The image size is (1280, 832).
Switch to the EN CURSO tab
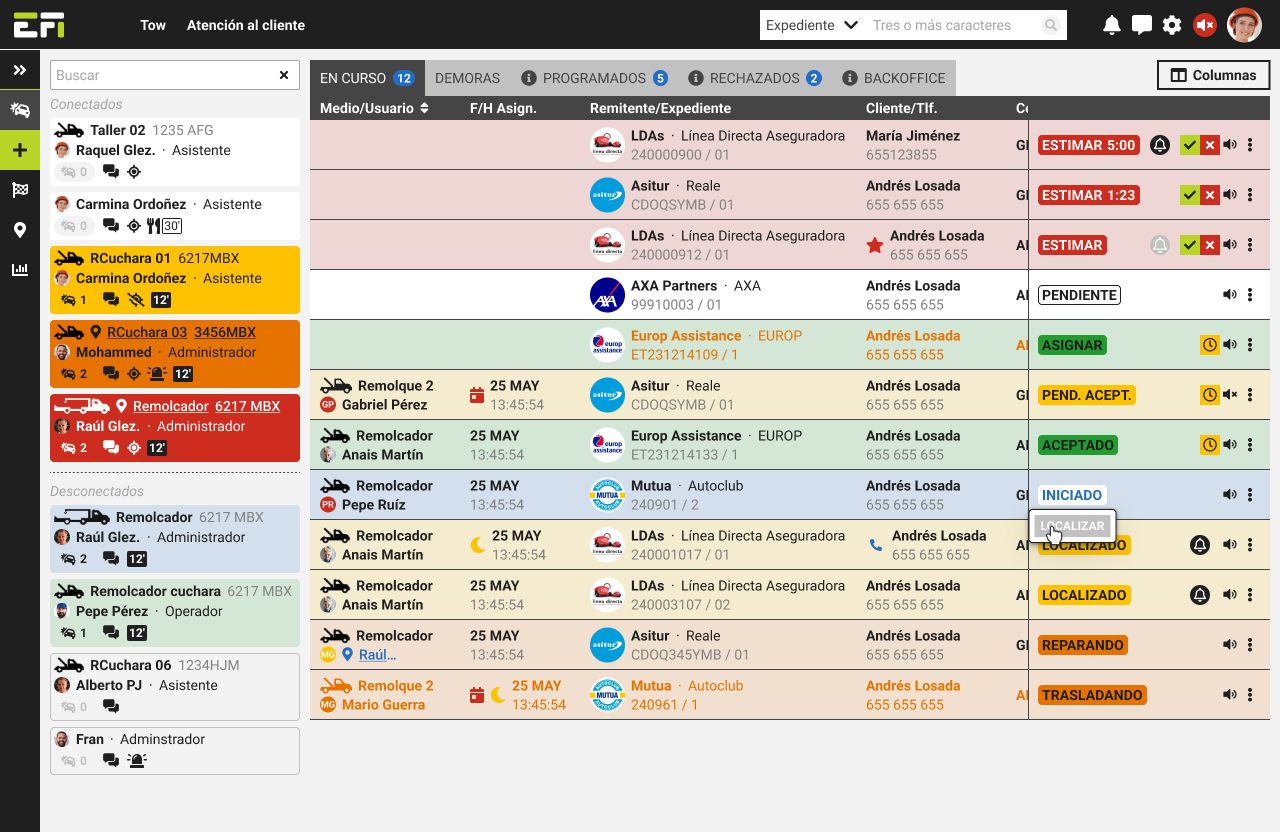coord(367,78)
